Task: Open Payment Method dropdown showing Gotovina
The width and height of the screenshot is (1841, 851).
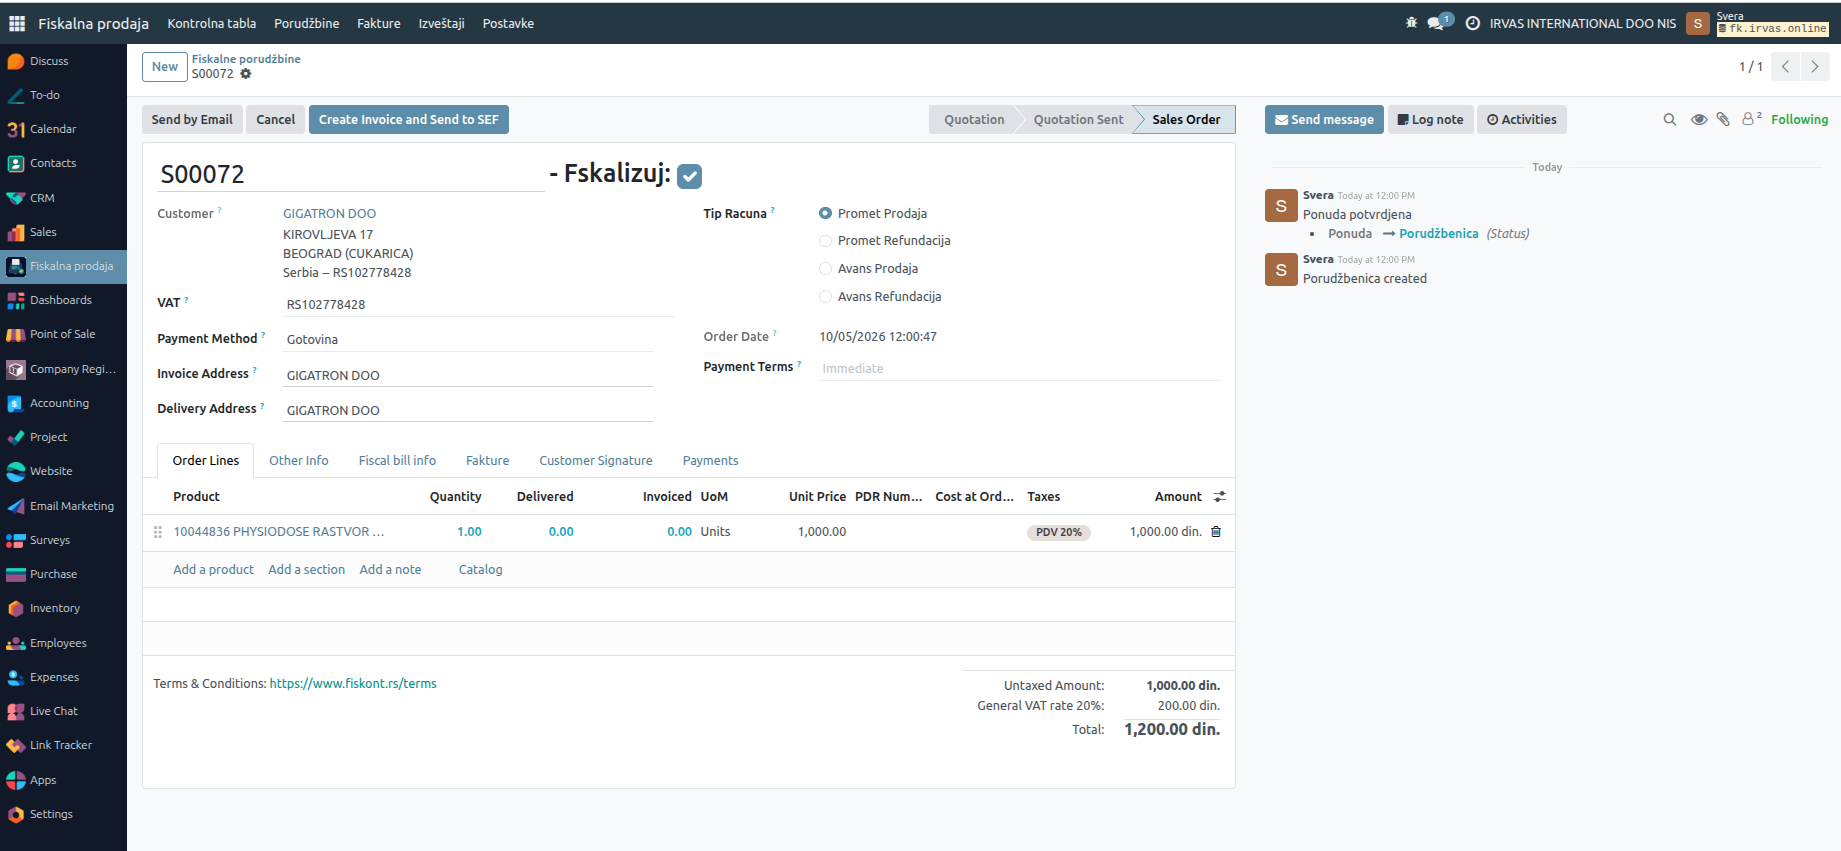Action: [467, 340]
